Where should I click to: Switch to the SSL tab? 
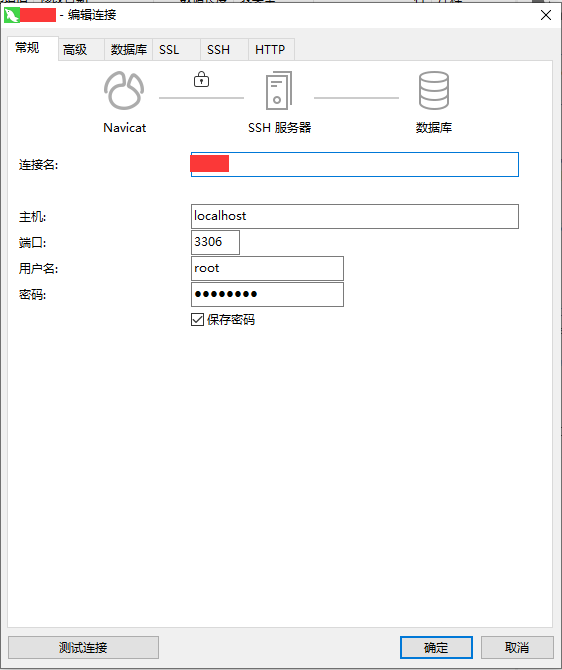(177, 50)
